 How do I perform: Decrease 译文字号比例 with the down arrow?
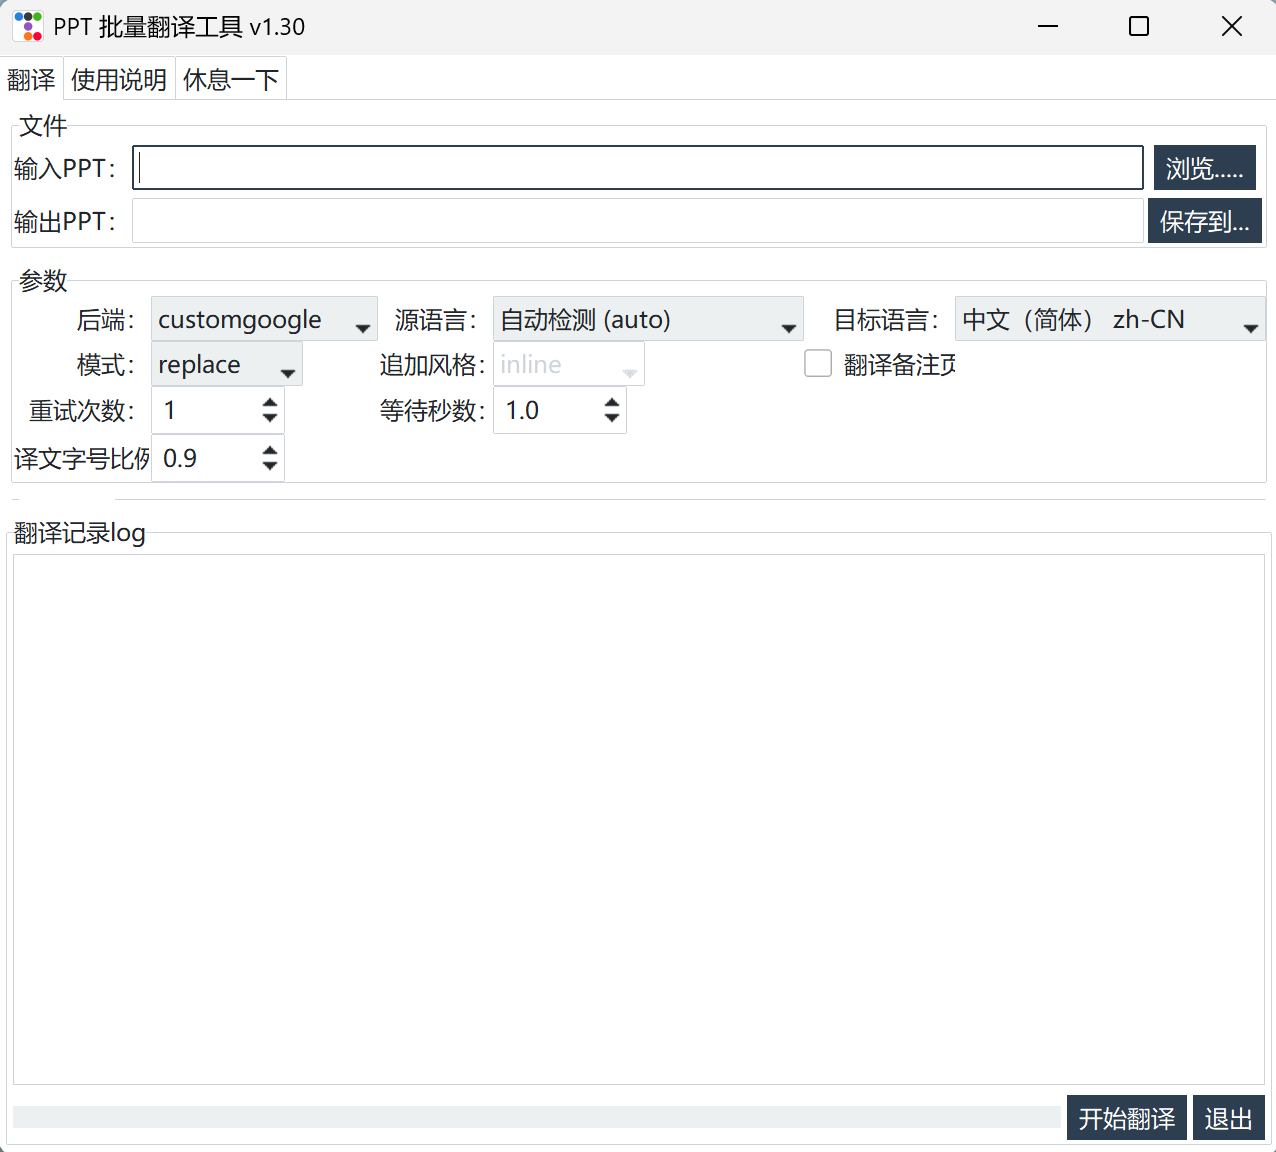[270, 466]
